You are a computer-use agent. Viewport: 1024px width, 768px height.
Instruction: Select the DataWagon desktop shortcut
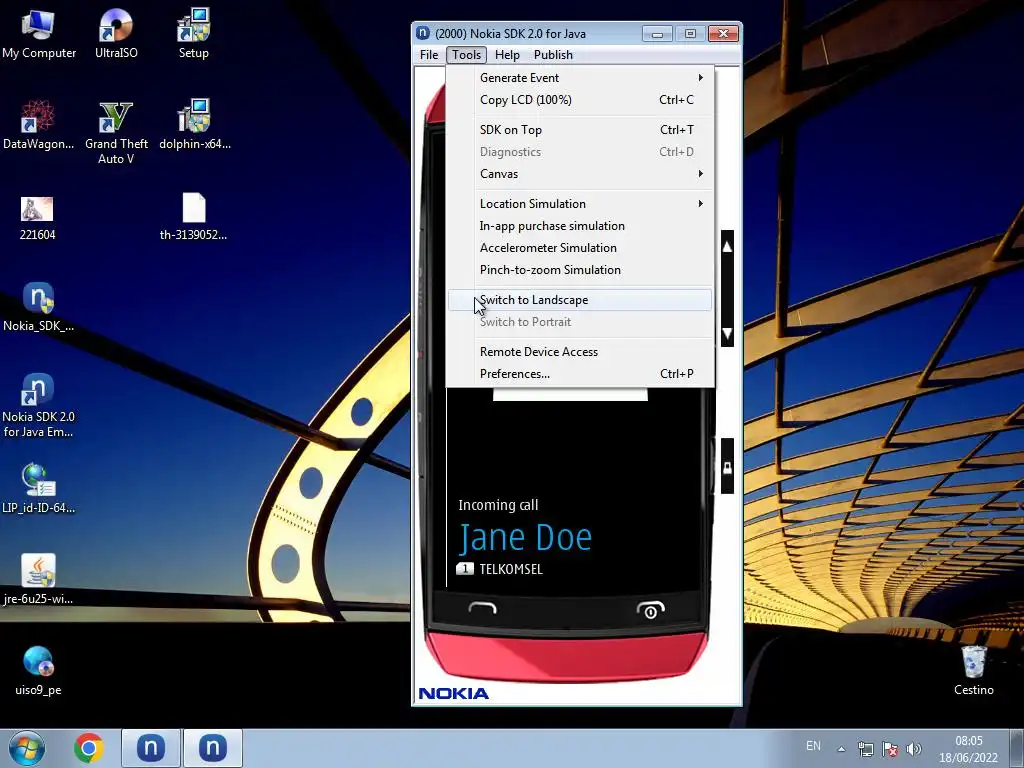coord(38,125)
